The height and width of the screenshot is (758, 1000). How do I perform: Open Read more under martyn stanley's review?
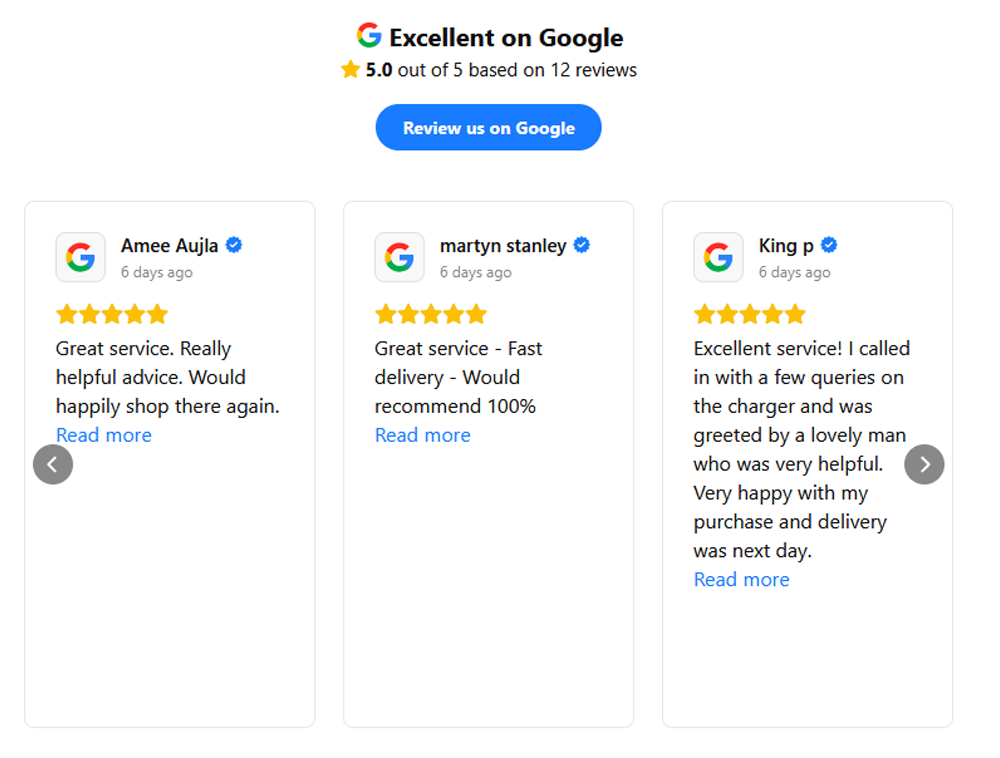click(x=422, y=435)
